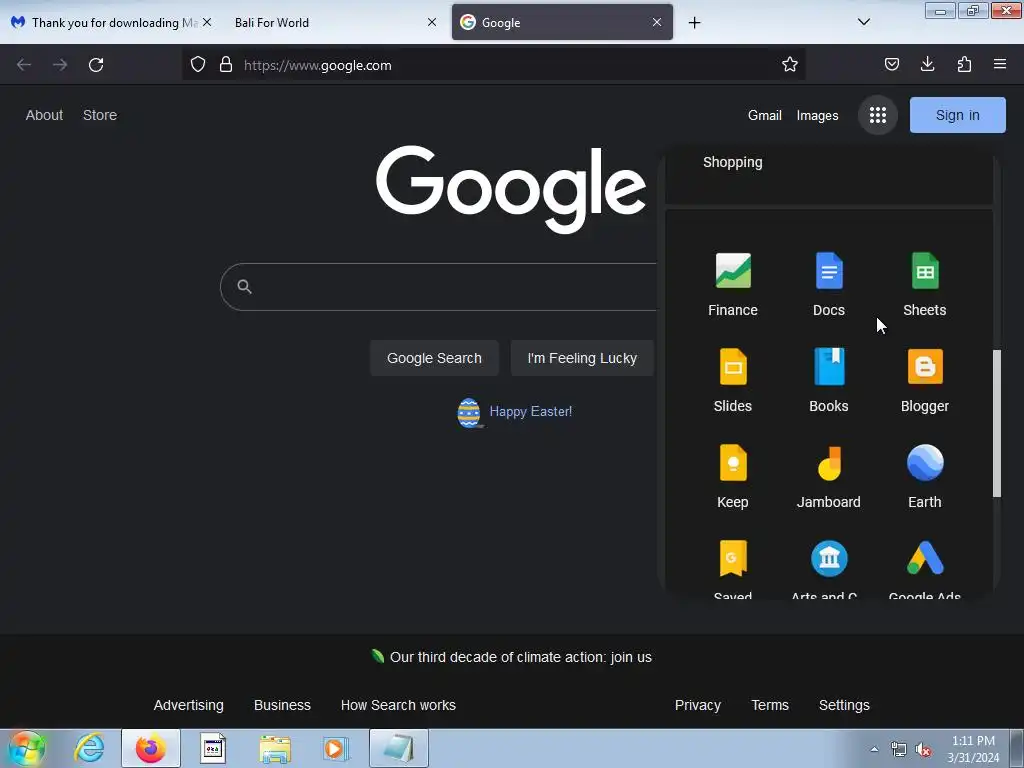This screenshot has width=1024, height=768.
Task: Open the Happy Easter! link
Action: [530, 411]
